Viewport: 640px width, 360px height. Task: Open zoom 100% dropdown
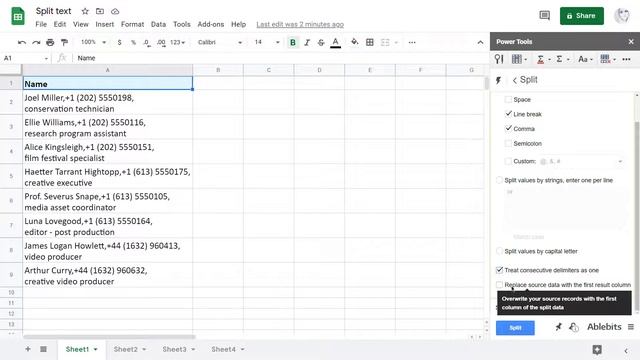(x=93, y=42)
